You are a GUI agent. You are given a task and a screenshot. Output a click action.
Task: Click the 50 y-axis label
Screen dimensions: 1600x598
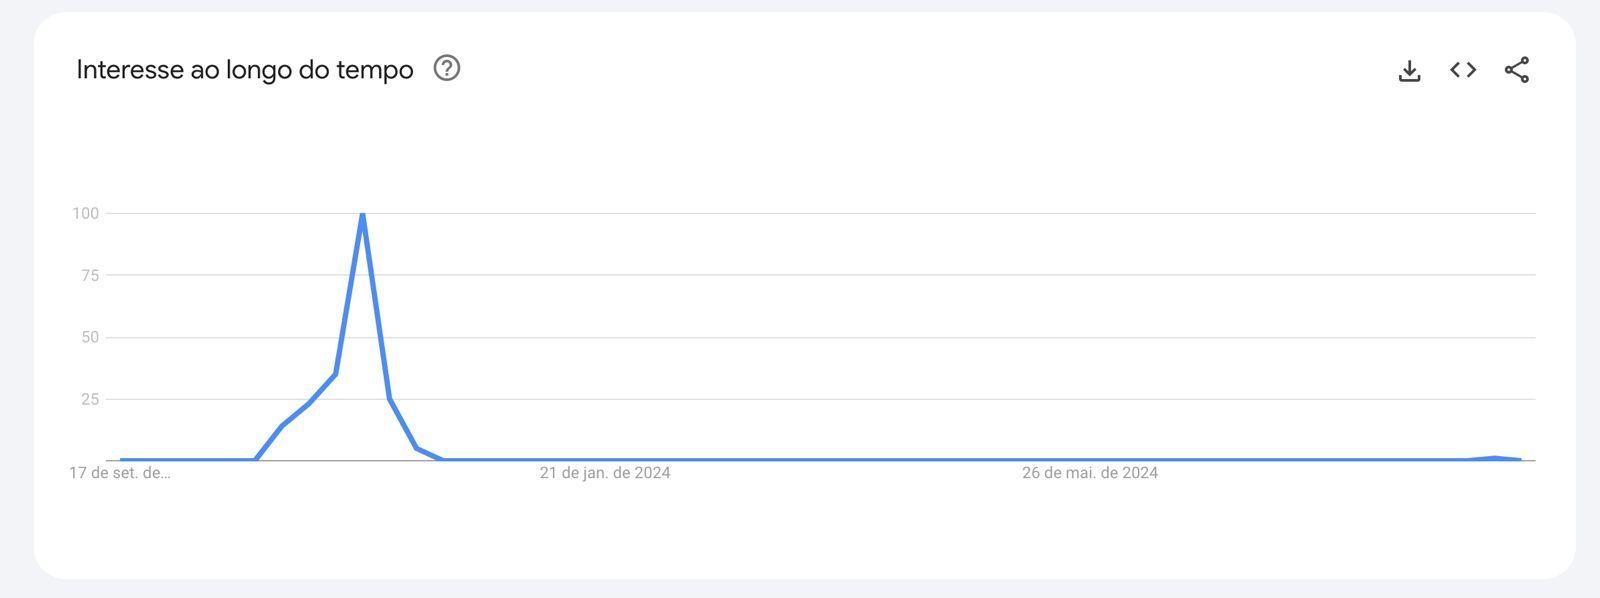[90, 337]
